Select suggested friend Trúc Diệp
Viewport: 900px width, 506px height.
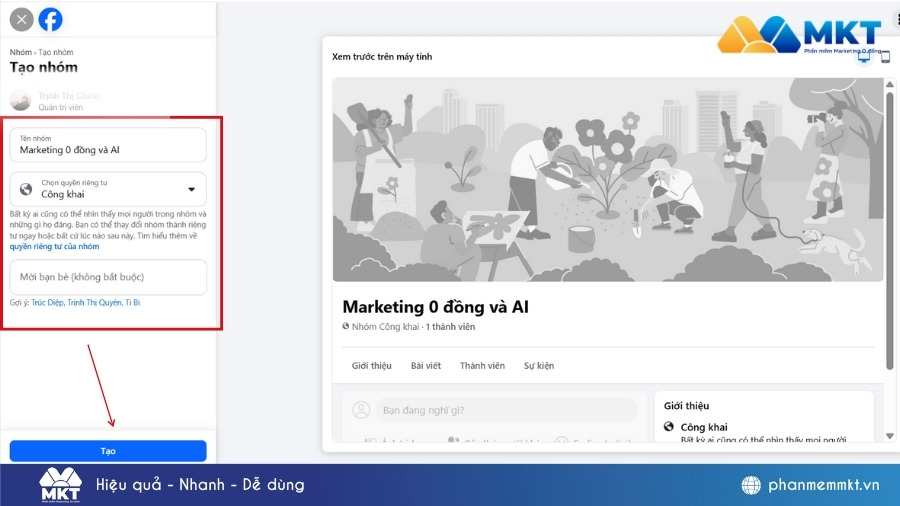48,302
